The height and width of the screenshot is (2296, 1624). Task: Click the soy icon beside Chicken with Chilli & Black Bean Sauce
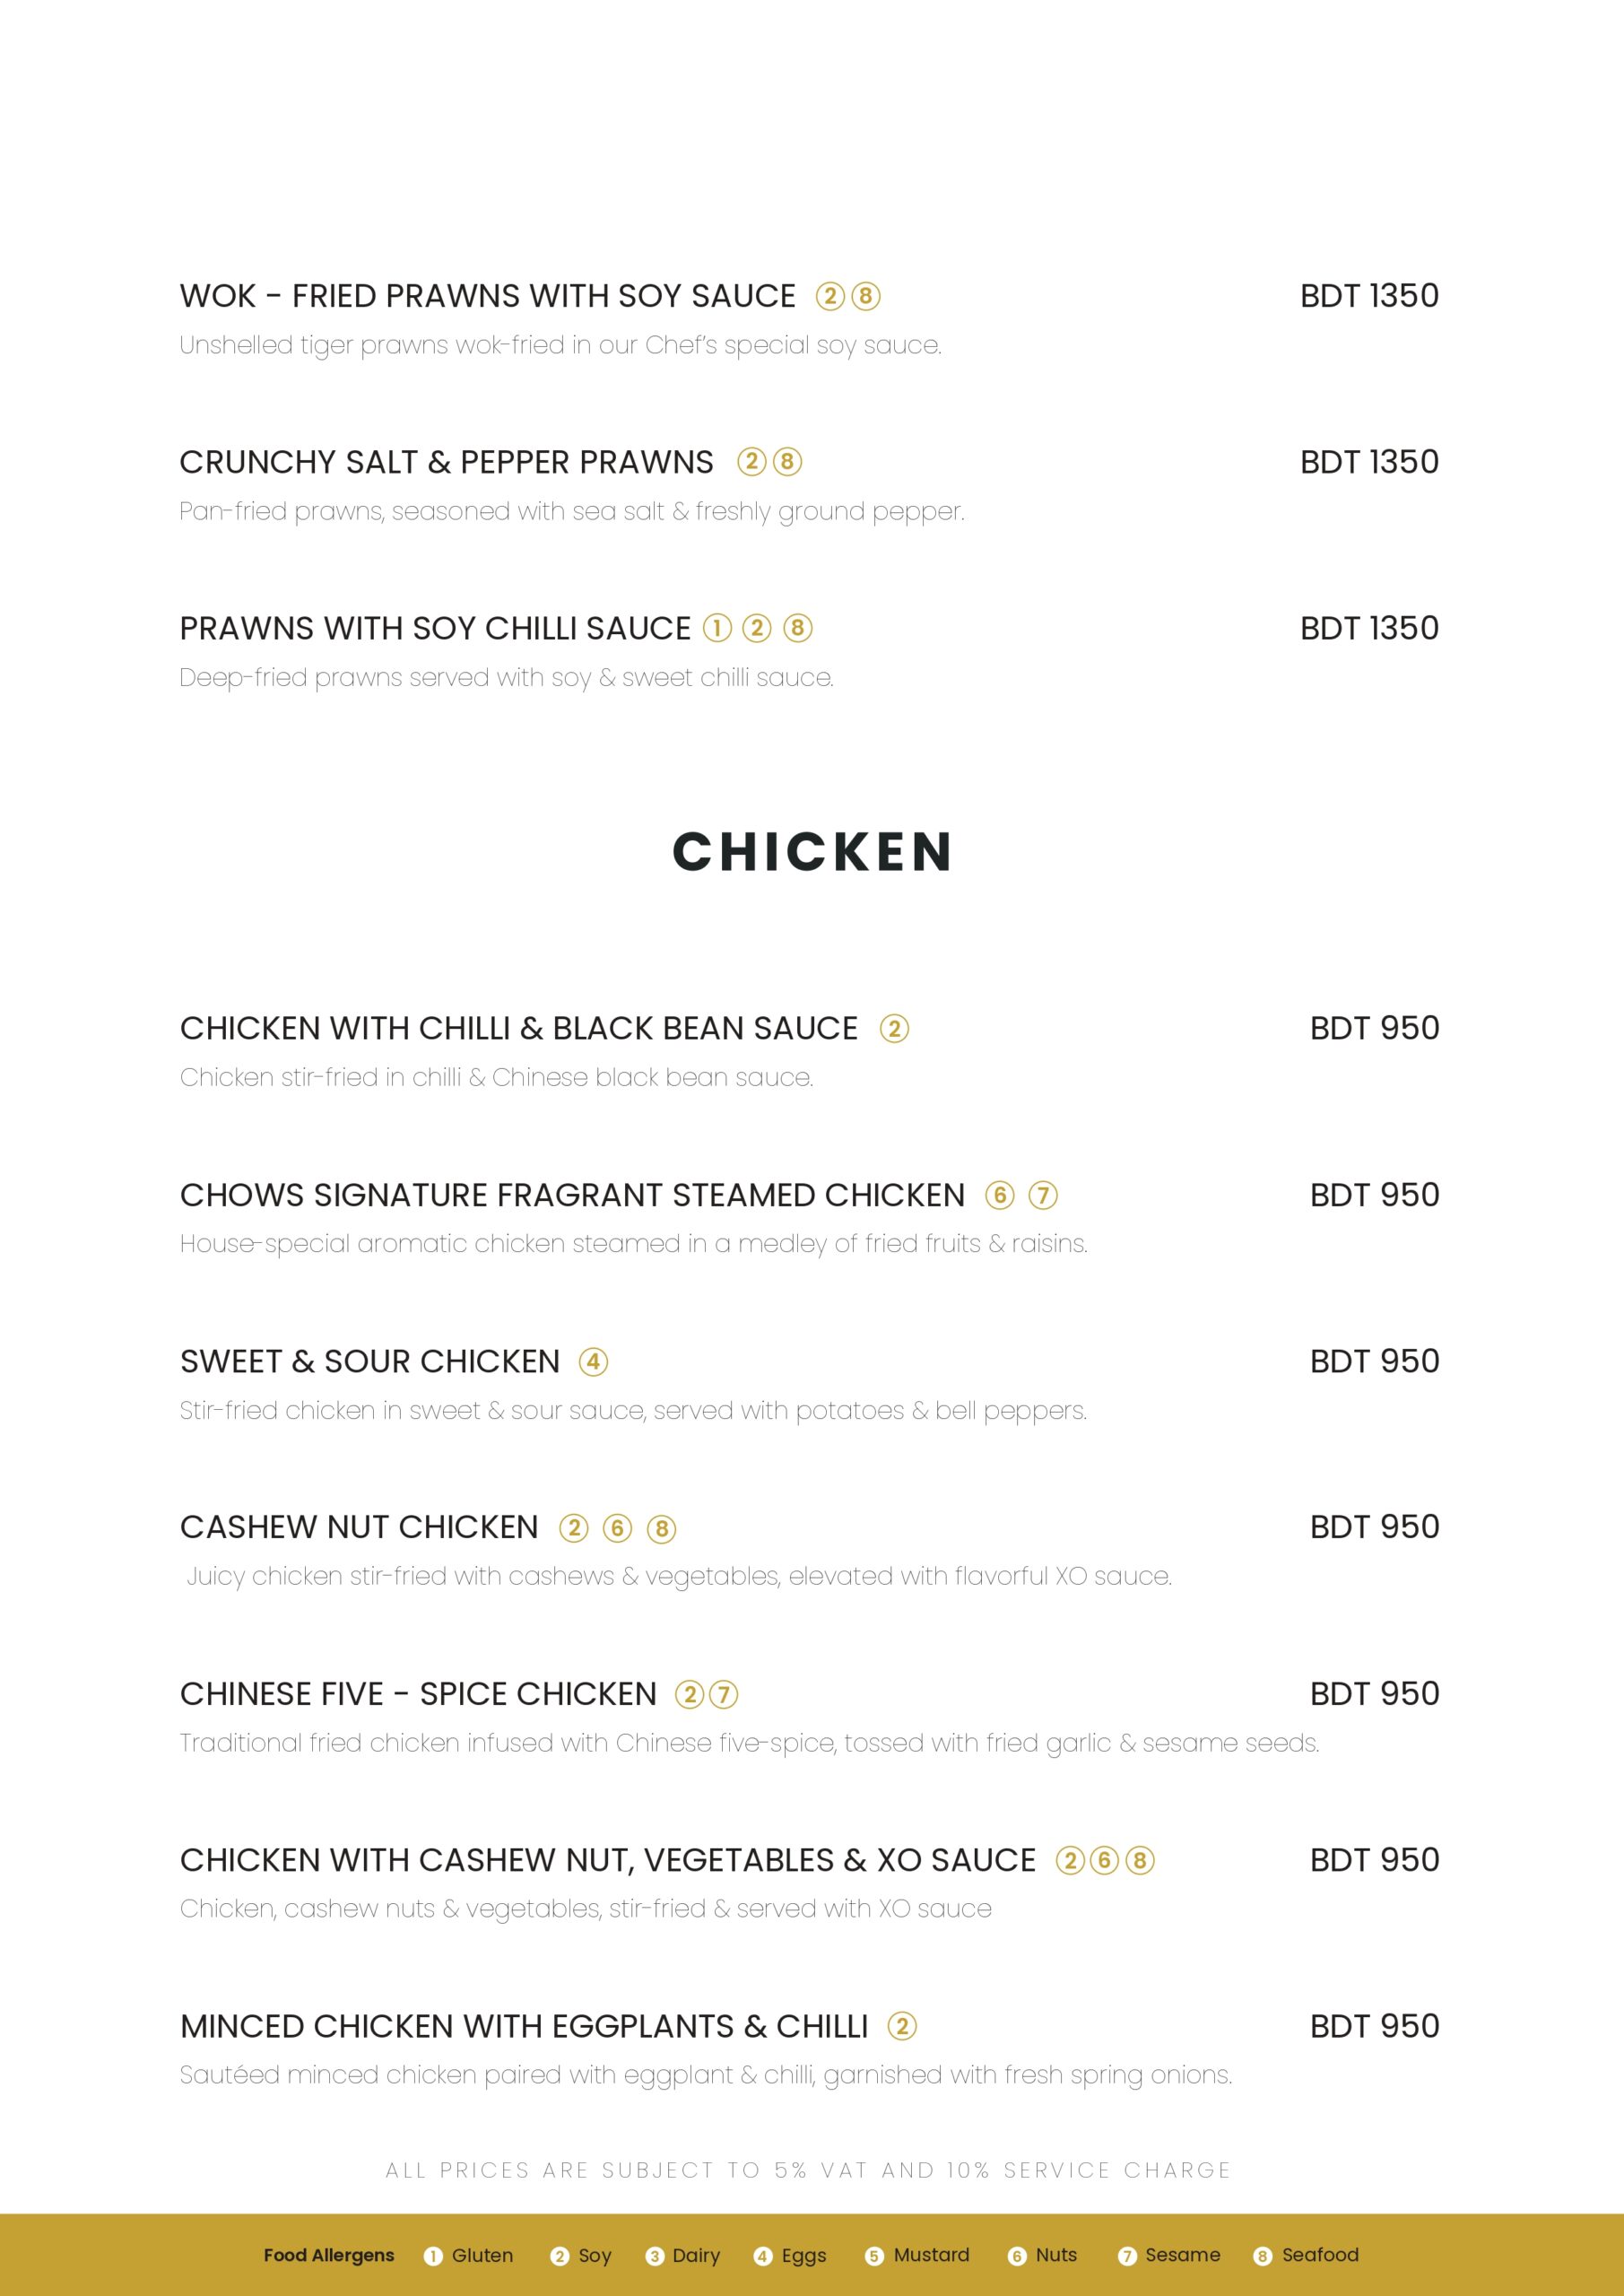coord(894,1028)
